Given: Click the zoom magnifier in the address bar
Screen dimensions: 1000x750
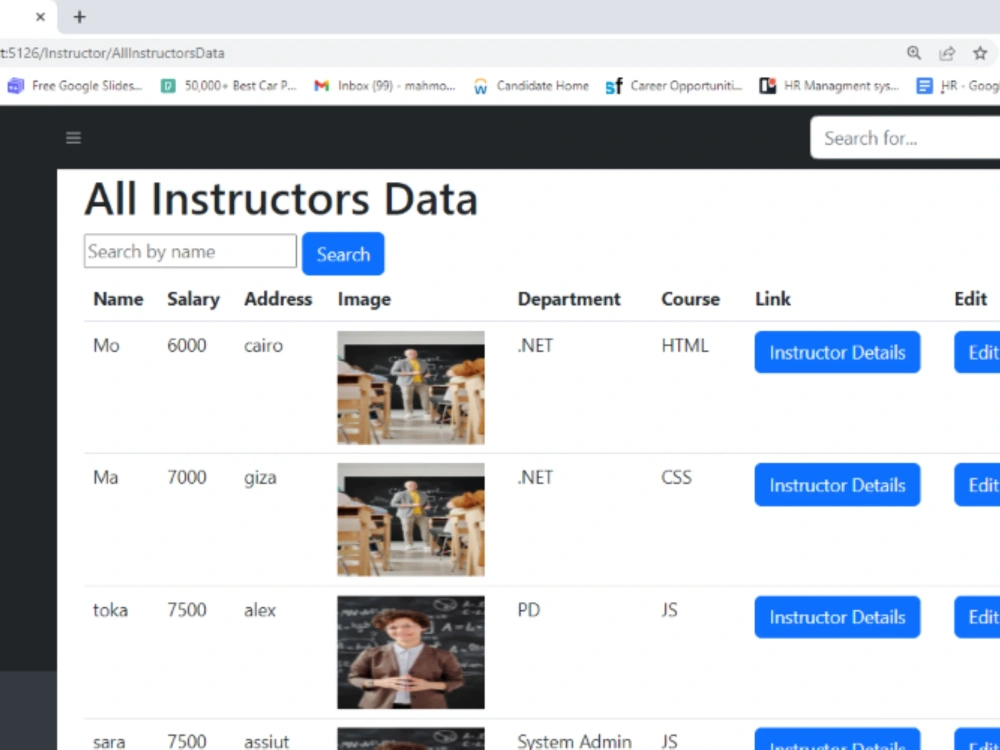Looking at the screenshot, I should tap(913, 53).
